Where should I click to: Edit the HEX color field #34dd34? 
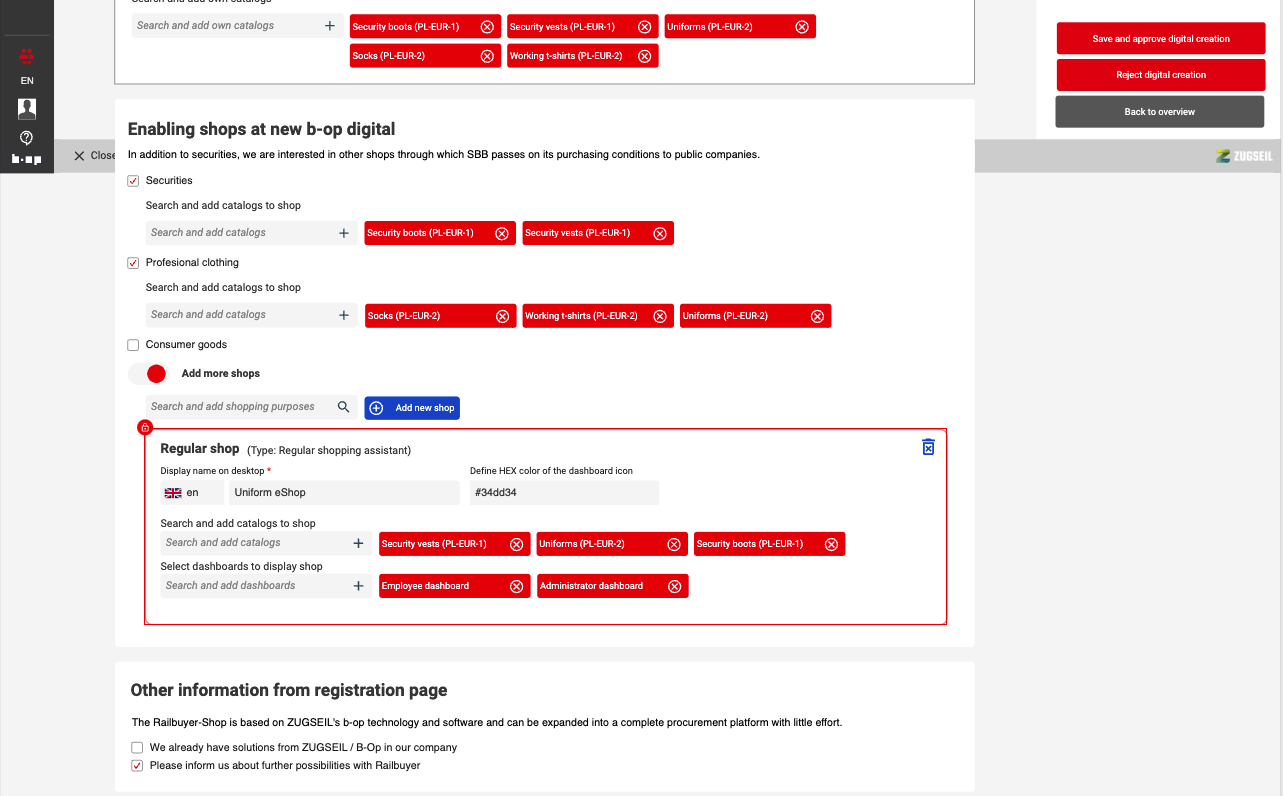coord(564,493)
